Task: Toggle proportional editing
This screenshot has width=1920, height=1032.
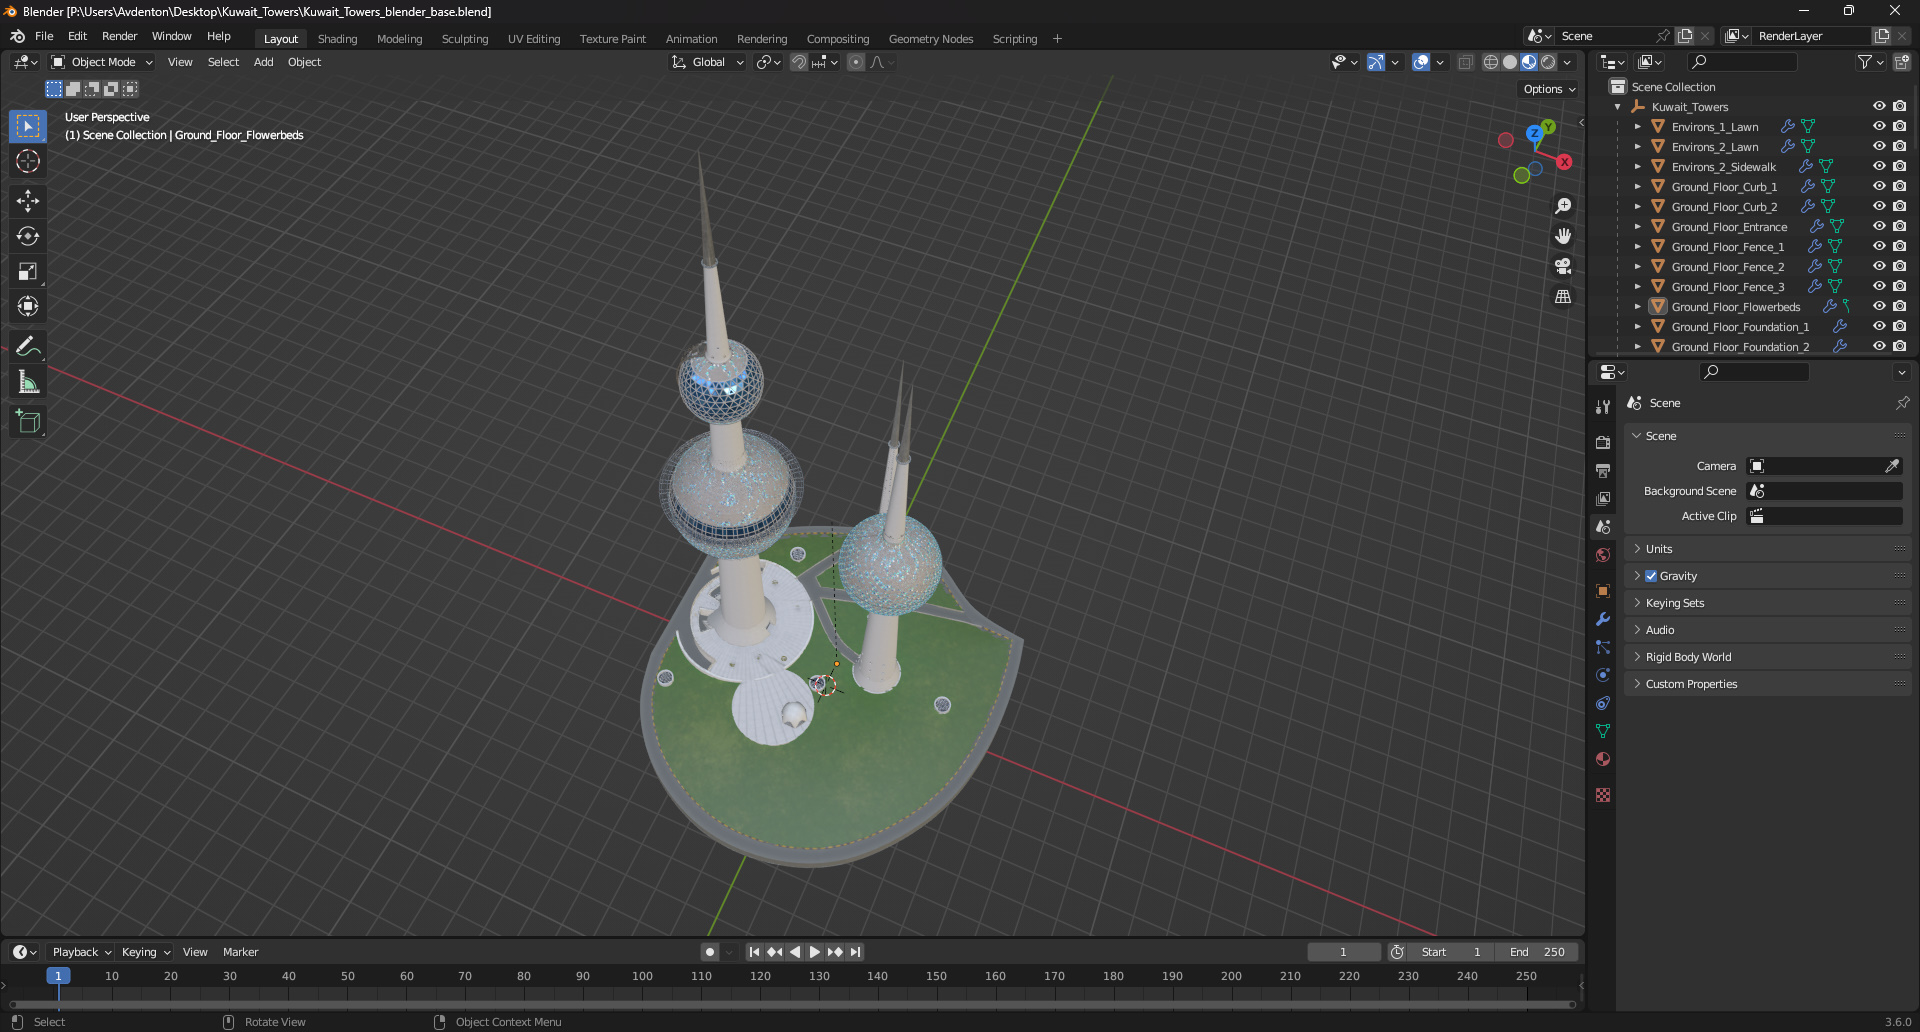Action: pyautogui.click(x=856, y=62)
